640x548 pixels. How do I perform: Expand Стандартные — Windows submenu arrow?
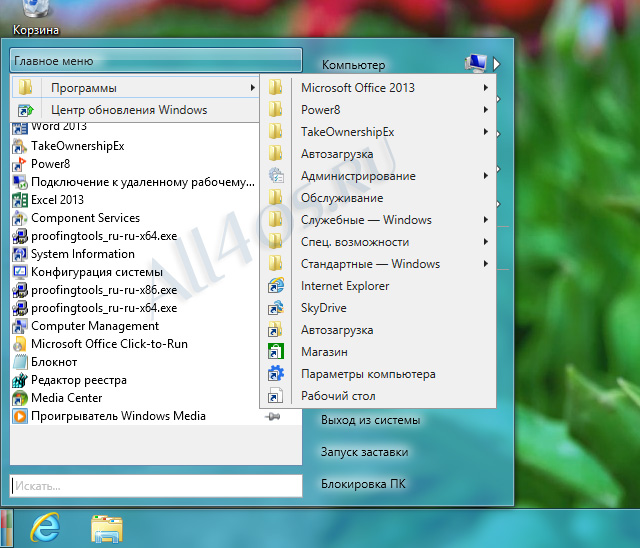(486, 264)
